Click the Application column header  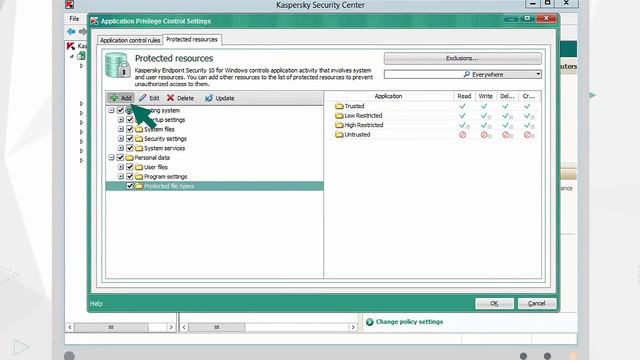388,96
